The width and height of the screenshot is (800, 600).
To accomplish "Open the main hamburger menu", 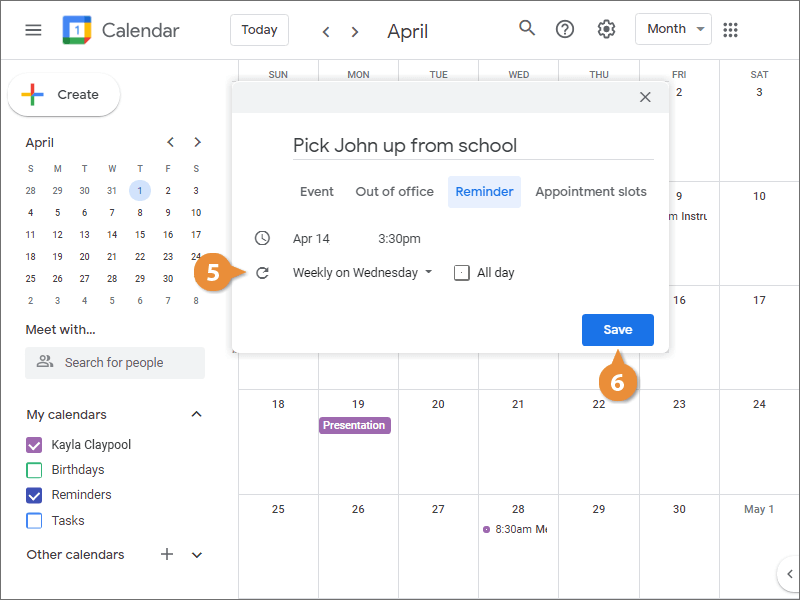I will pyautogui.click(x=33, y=30).
